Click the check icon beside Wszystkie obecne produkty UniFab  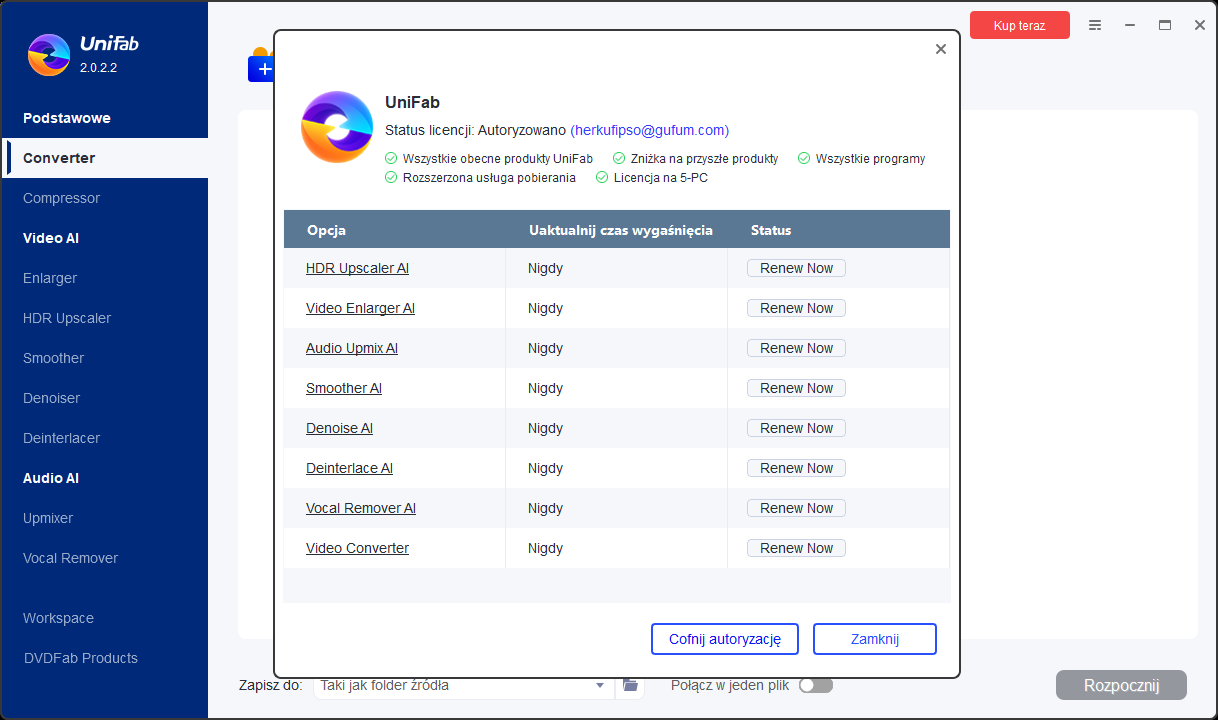tap(391, 158)
